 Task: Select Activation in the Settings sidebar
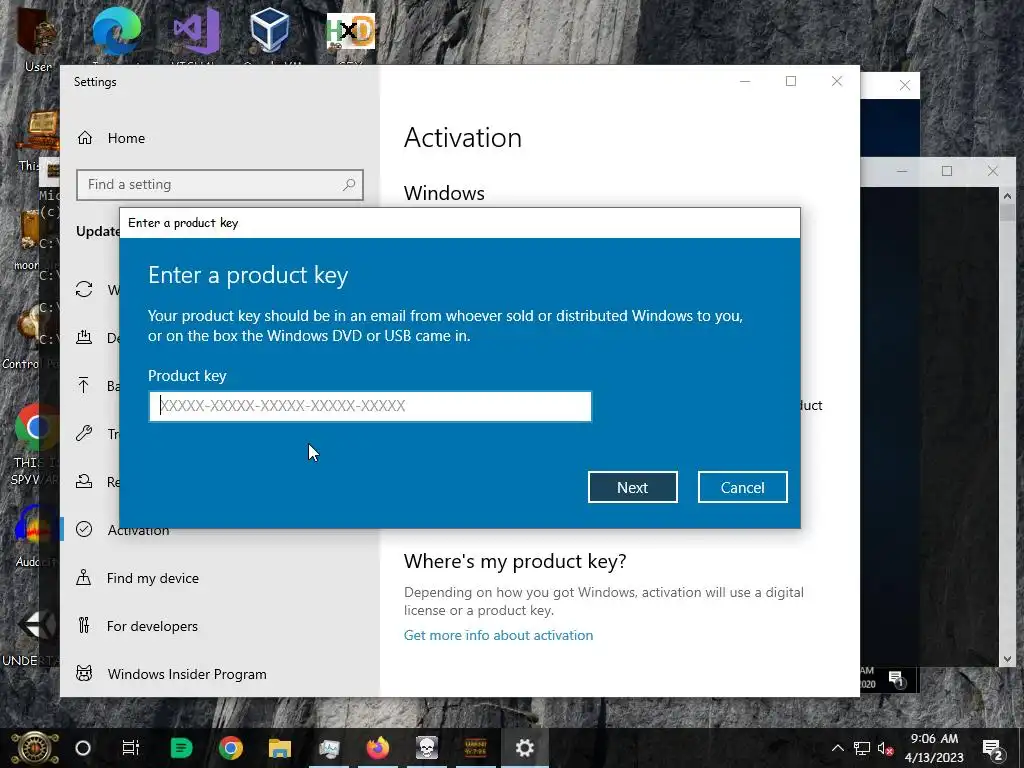(x=138, y=530)
